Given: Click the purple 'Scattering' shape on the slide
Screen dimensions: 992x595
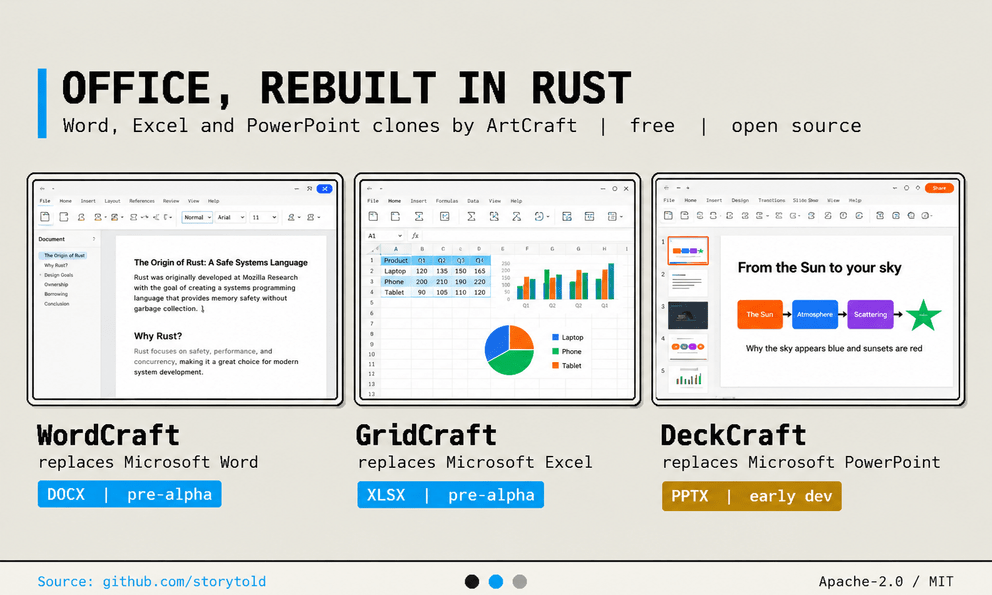Looking at the screenshot, I should point(871,315).
